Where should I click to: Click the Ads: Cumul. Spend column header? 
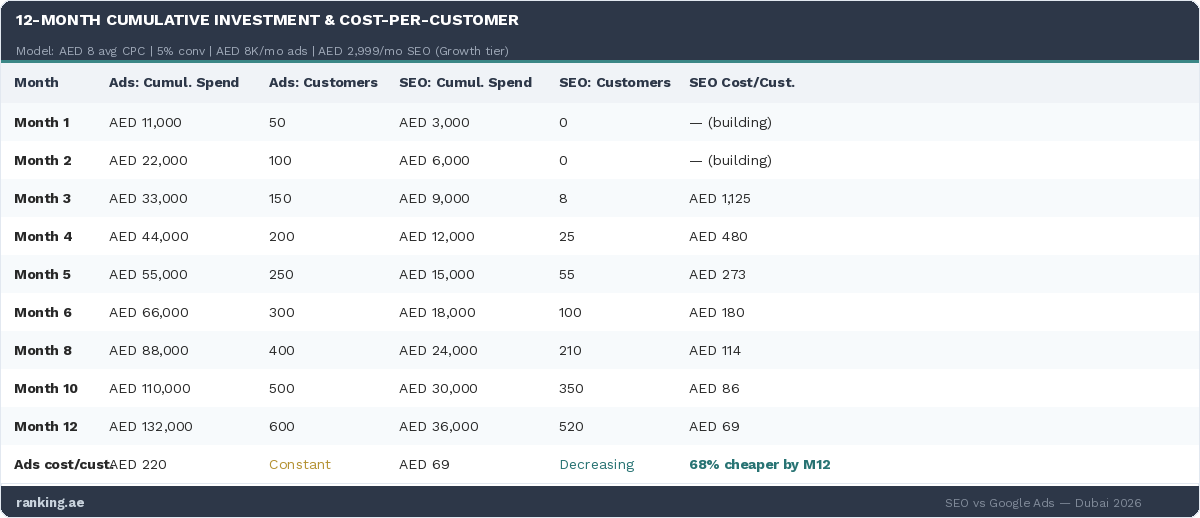tap(174, 83)
